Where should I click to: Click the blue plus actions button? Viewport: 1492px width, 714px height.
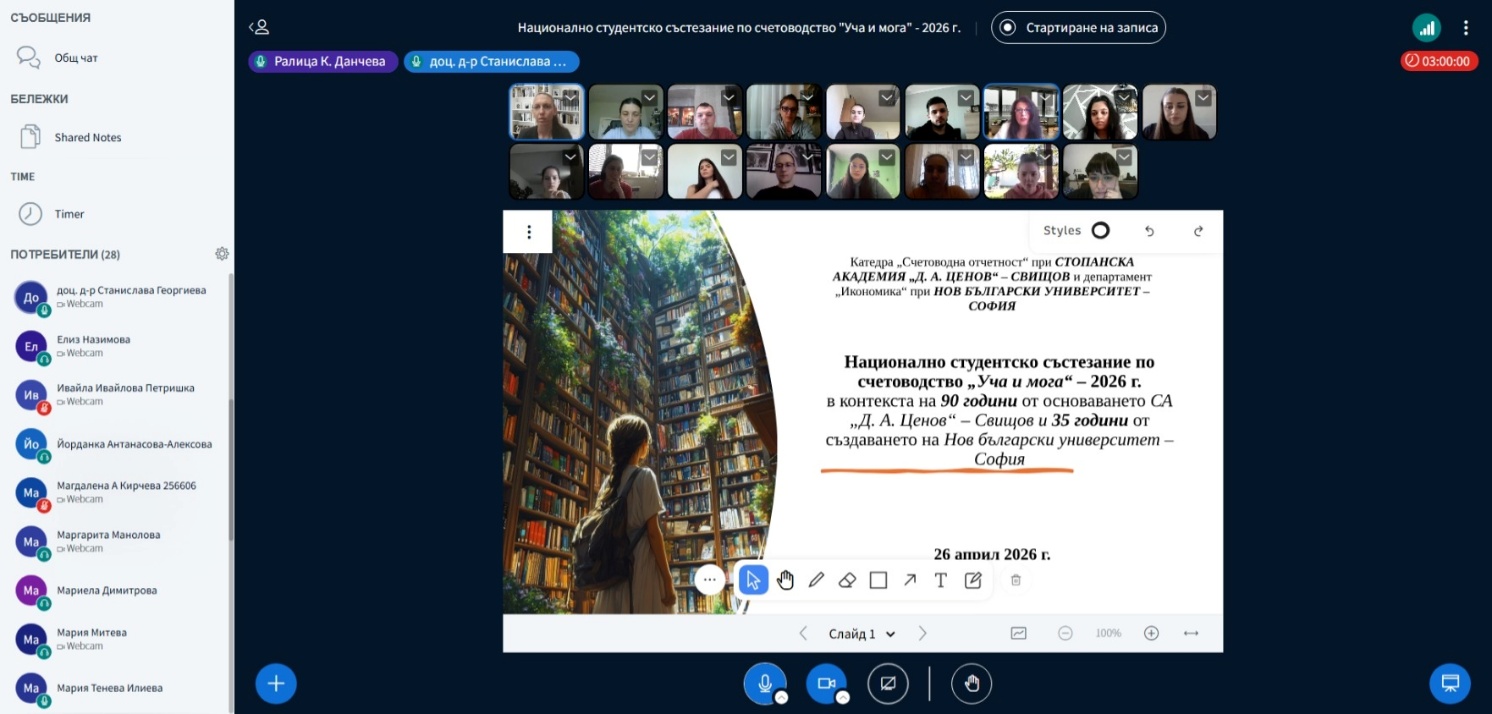click(x=276, y=683)
